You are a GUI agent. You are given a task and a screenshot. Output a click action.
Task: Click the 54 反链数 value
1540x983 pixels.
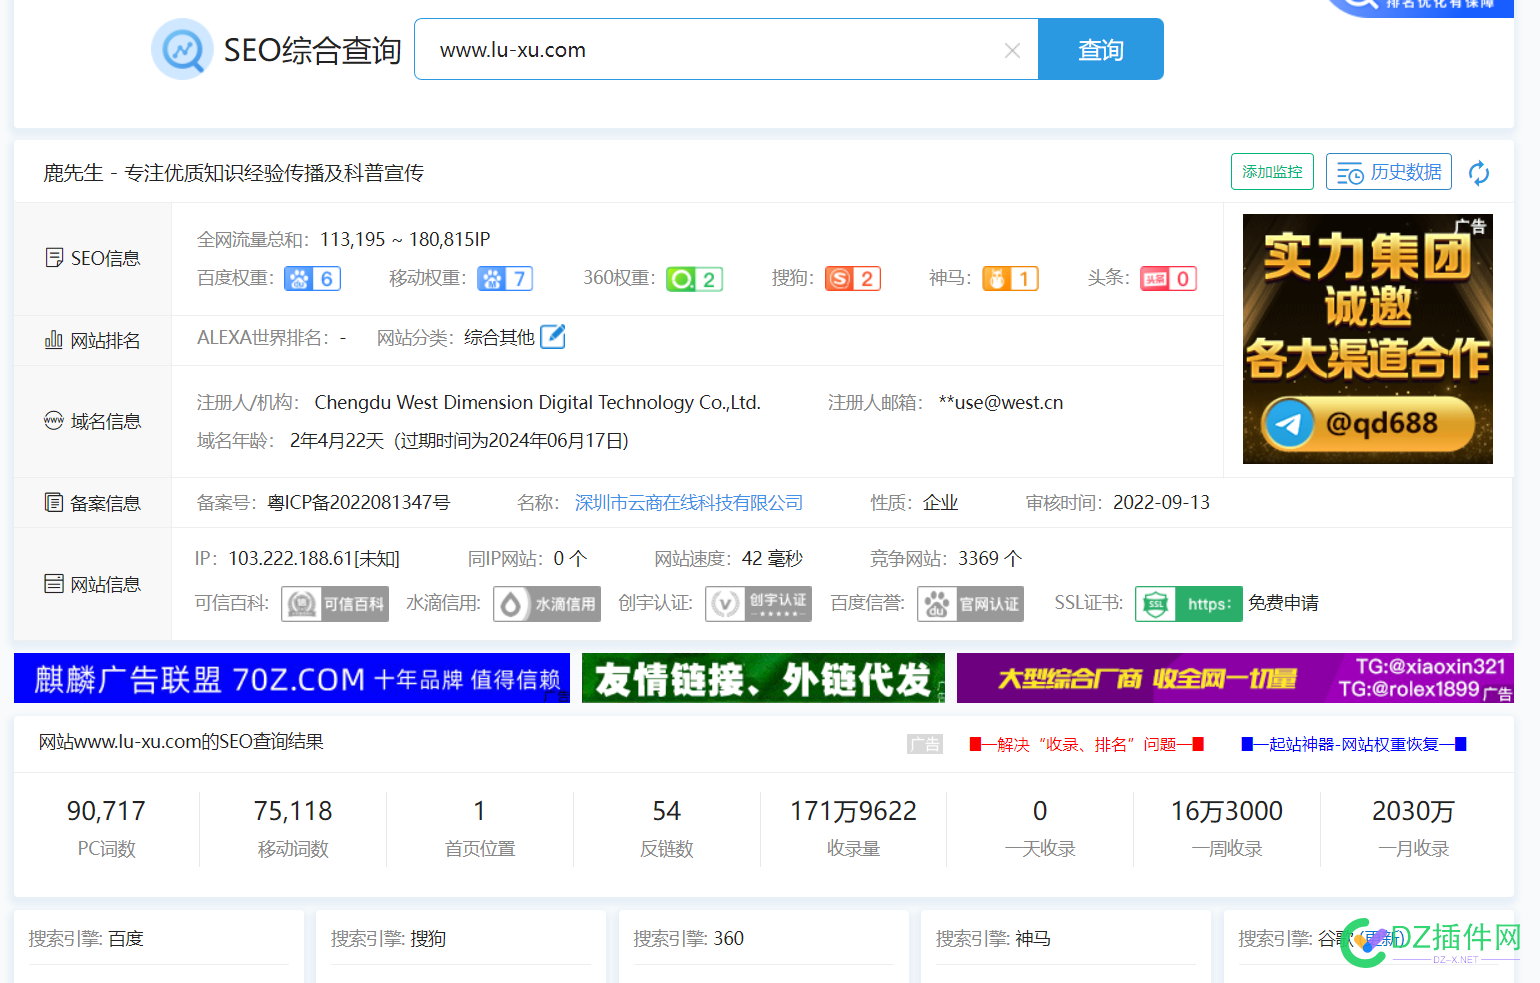point(667,811)
